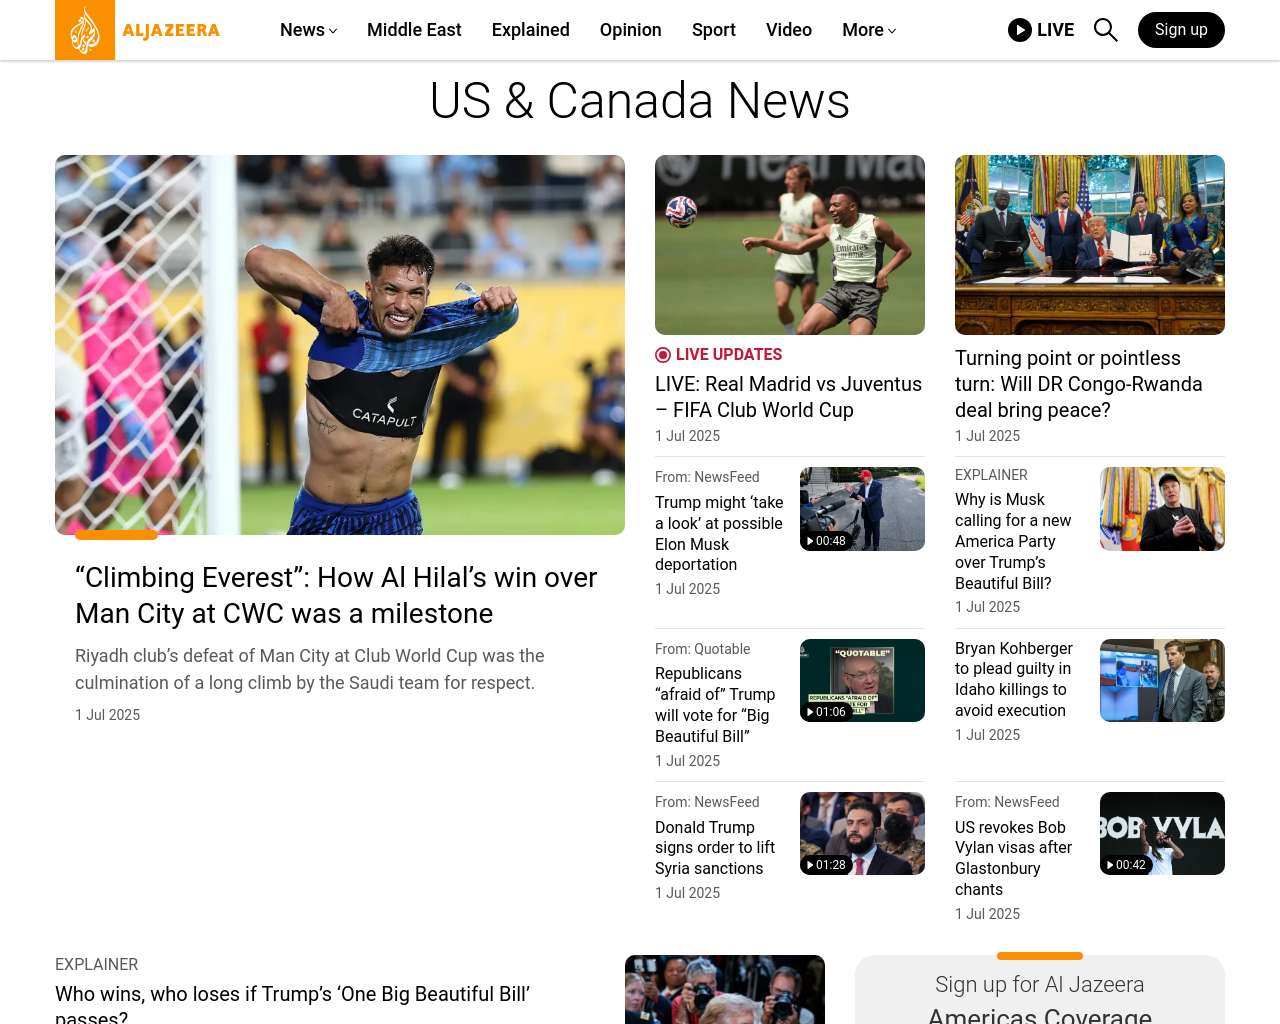Click the Sign up button
The width and height of the screenshot is (1280, 1024).
coord(1181,30)
